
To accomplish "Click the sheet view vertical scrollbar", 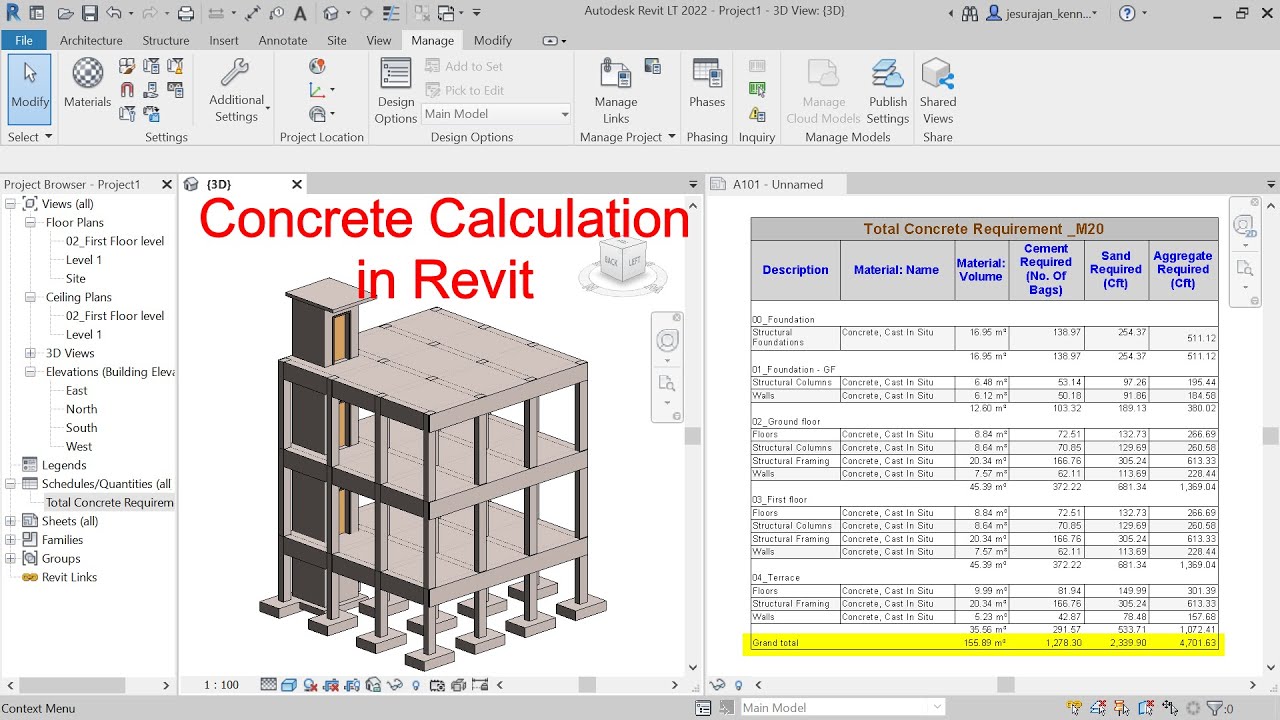I will coord(1271,436).
